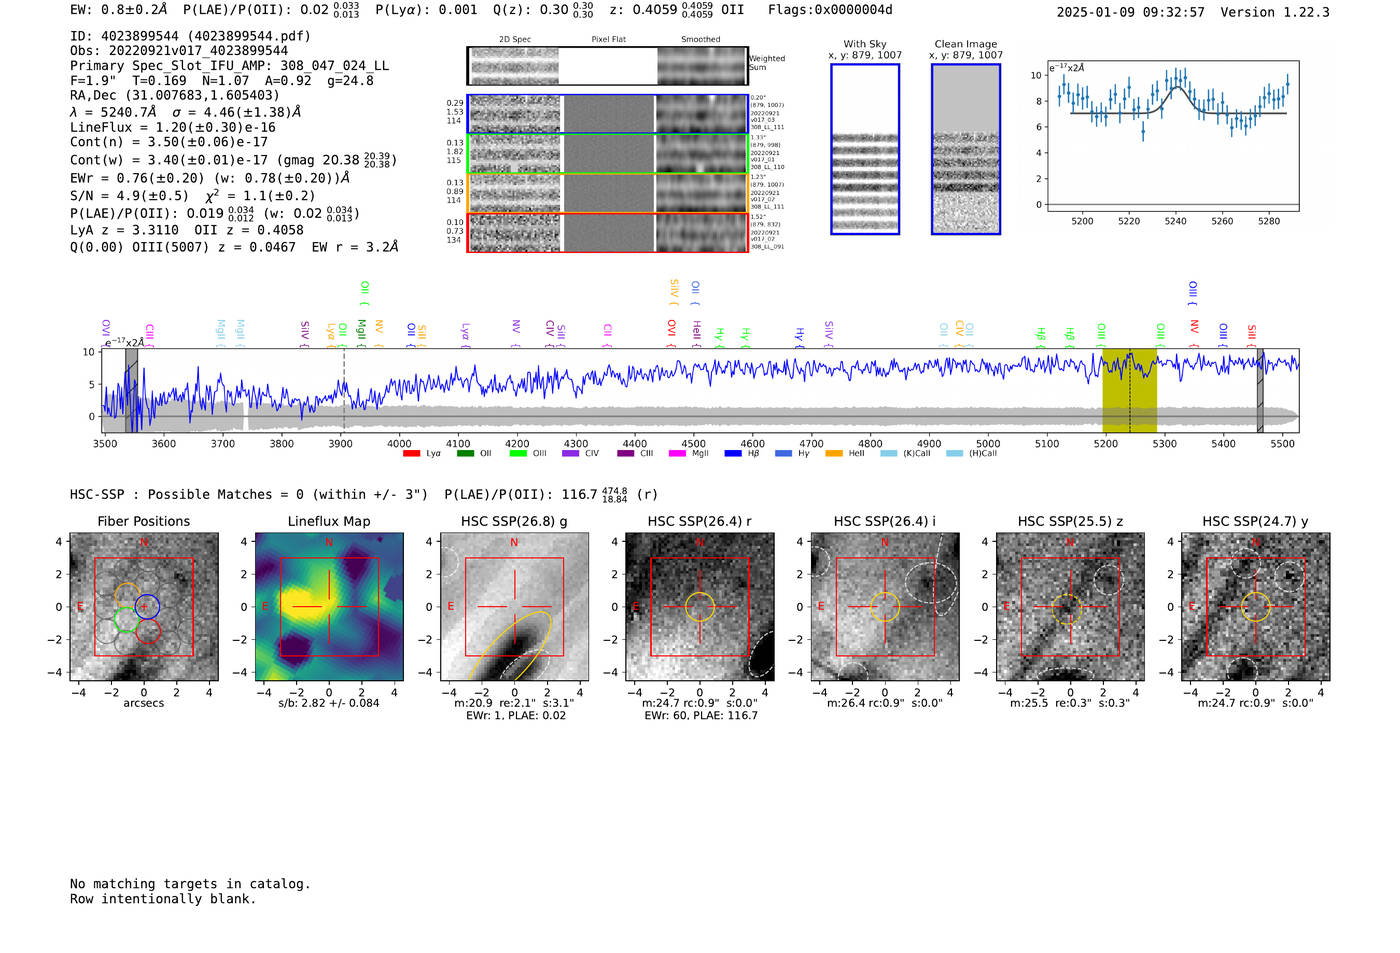Screen dimensions: 1400x953
Task: Select the s/b: 2.82 +/- 0.084 caption
Action: point(329,703)
